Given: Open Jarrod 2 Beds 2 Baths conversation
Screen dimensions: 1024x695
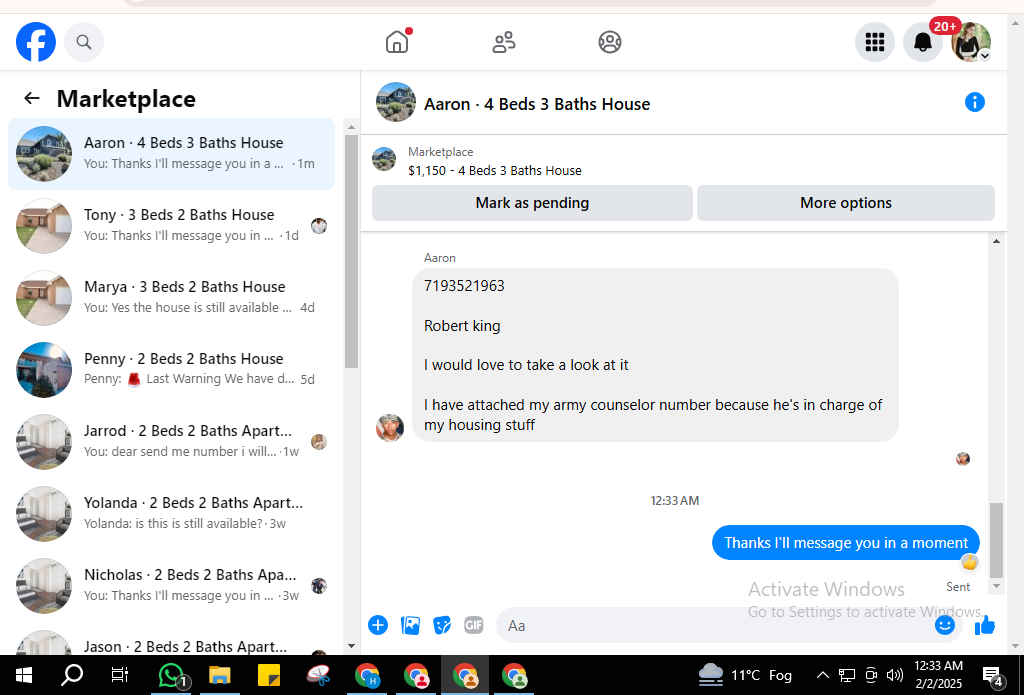Looking at the screenshot, I should pyautogui.click(x=171, y=442).
